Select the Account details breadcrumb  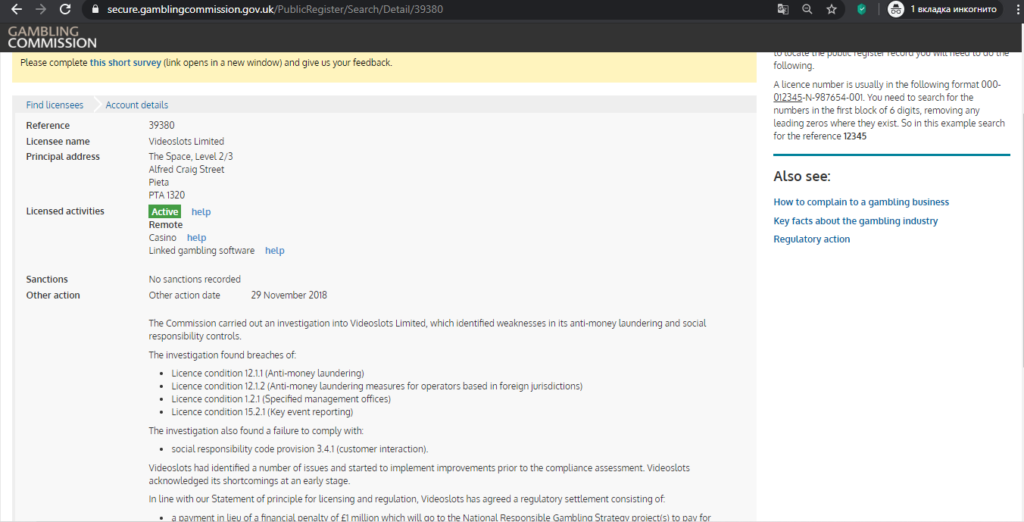(x=137, y=105)
